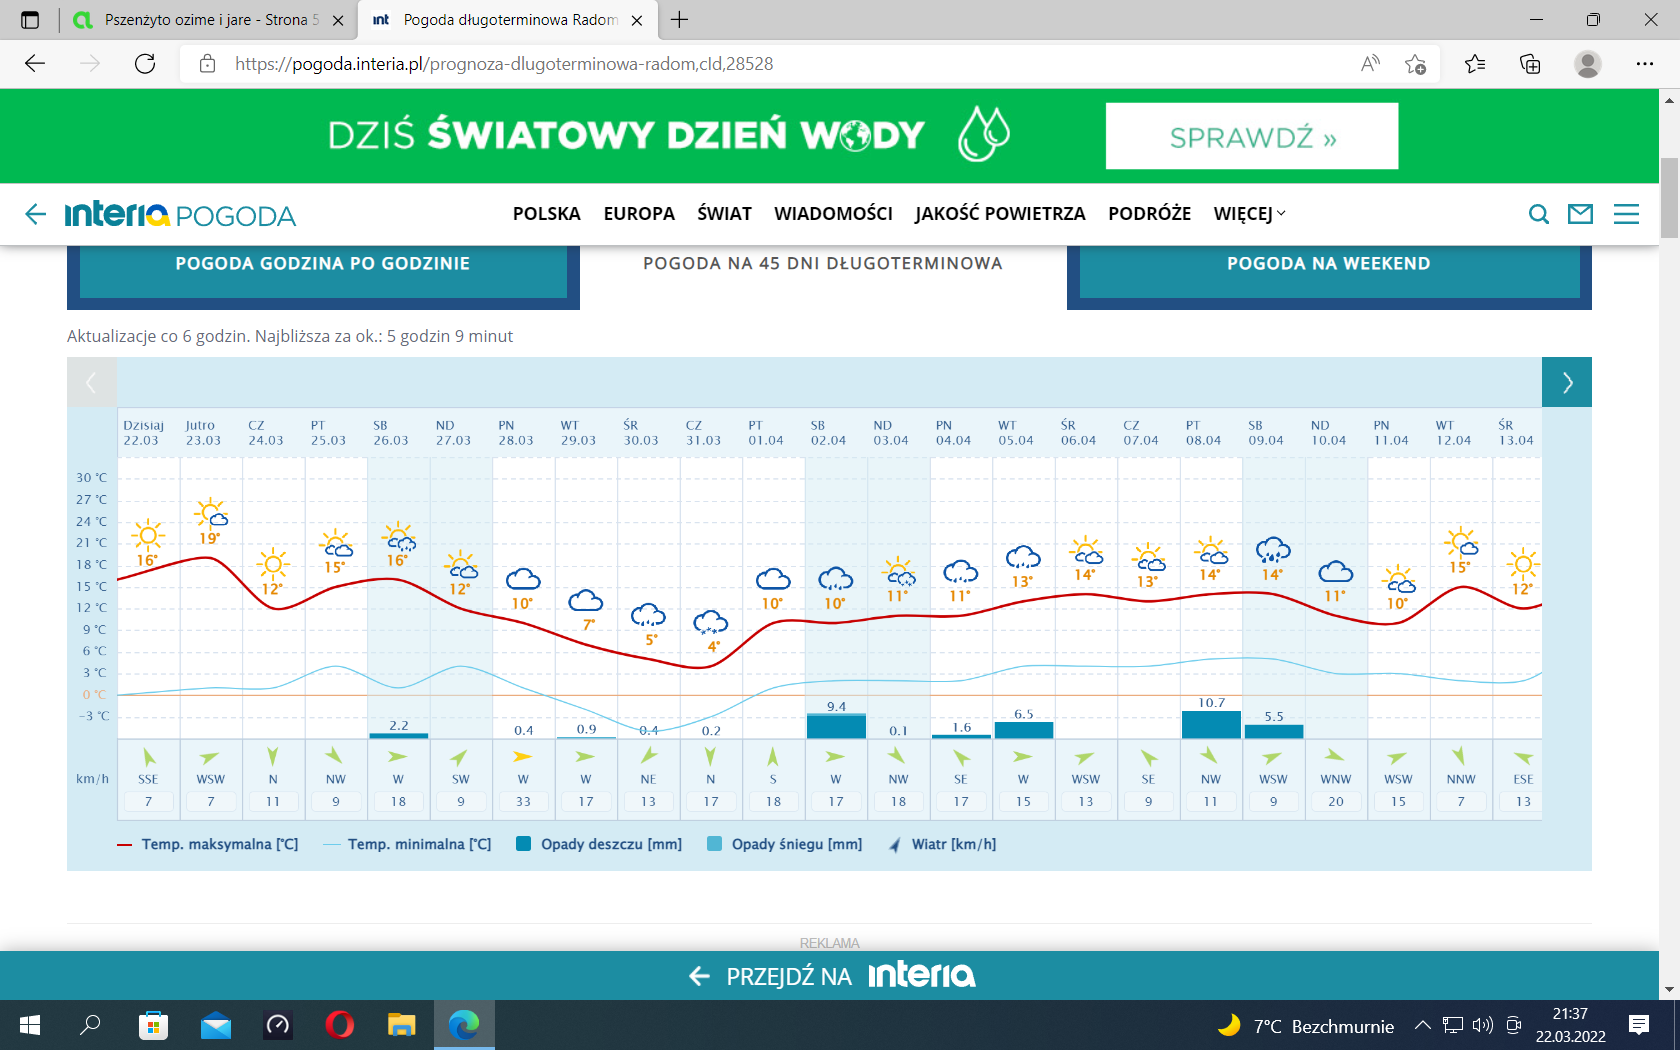Click the search magnifier icon on Interia header
Viewport: 1680px width, 1050px height.
[1539, 214]
